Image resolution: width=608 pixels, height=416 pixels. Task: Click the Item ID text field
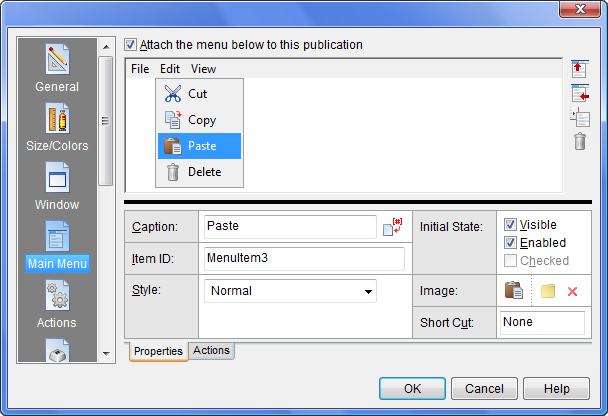click(x=304, y=259)
